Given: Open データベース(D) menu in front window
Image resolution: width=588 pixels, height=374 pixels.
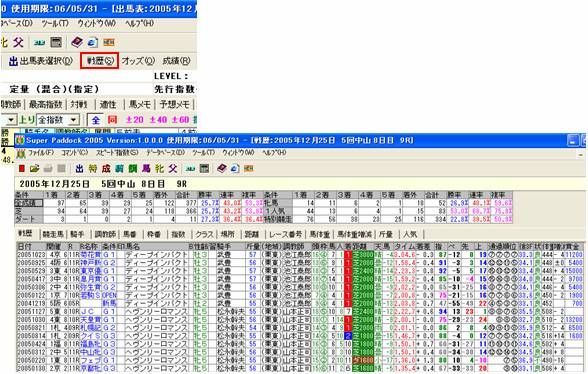Looking at the screenshot, I should point(165,153).
